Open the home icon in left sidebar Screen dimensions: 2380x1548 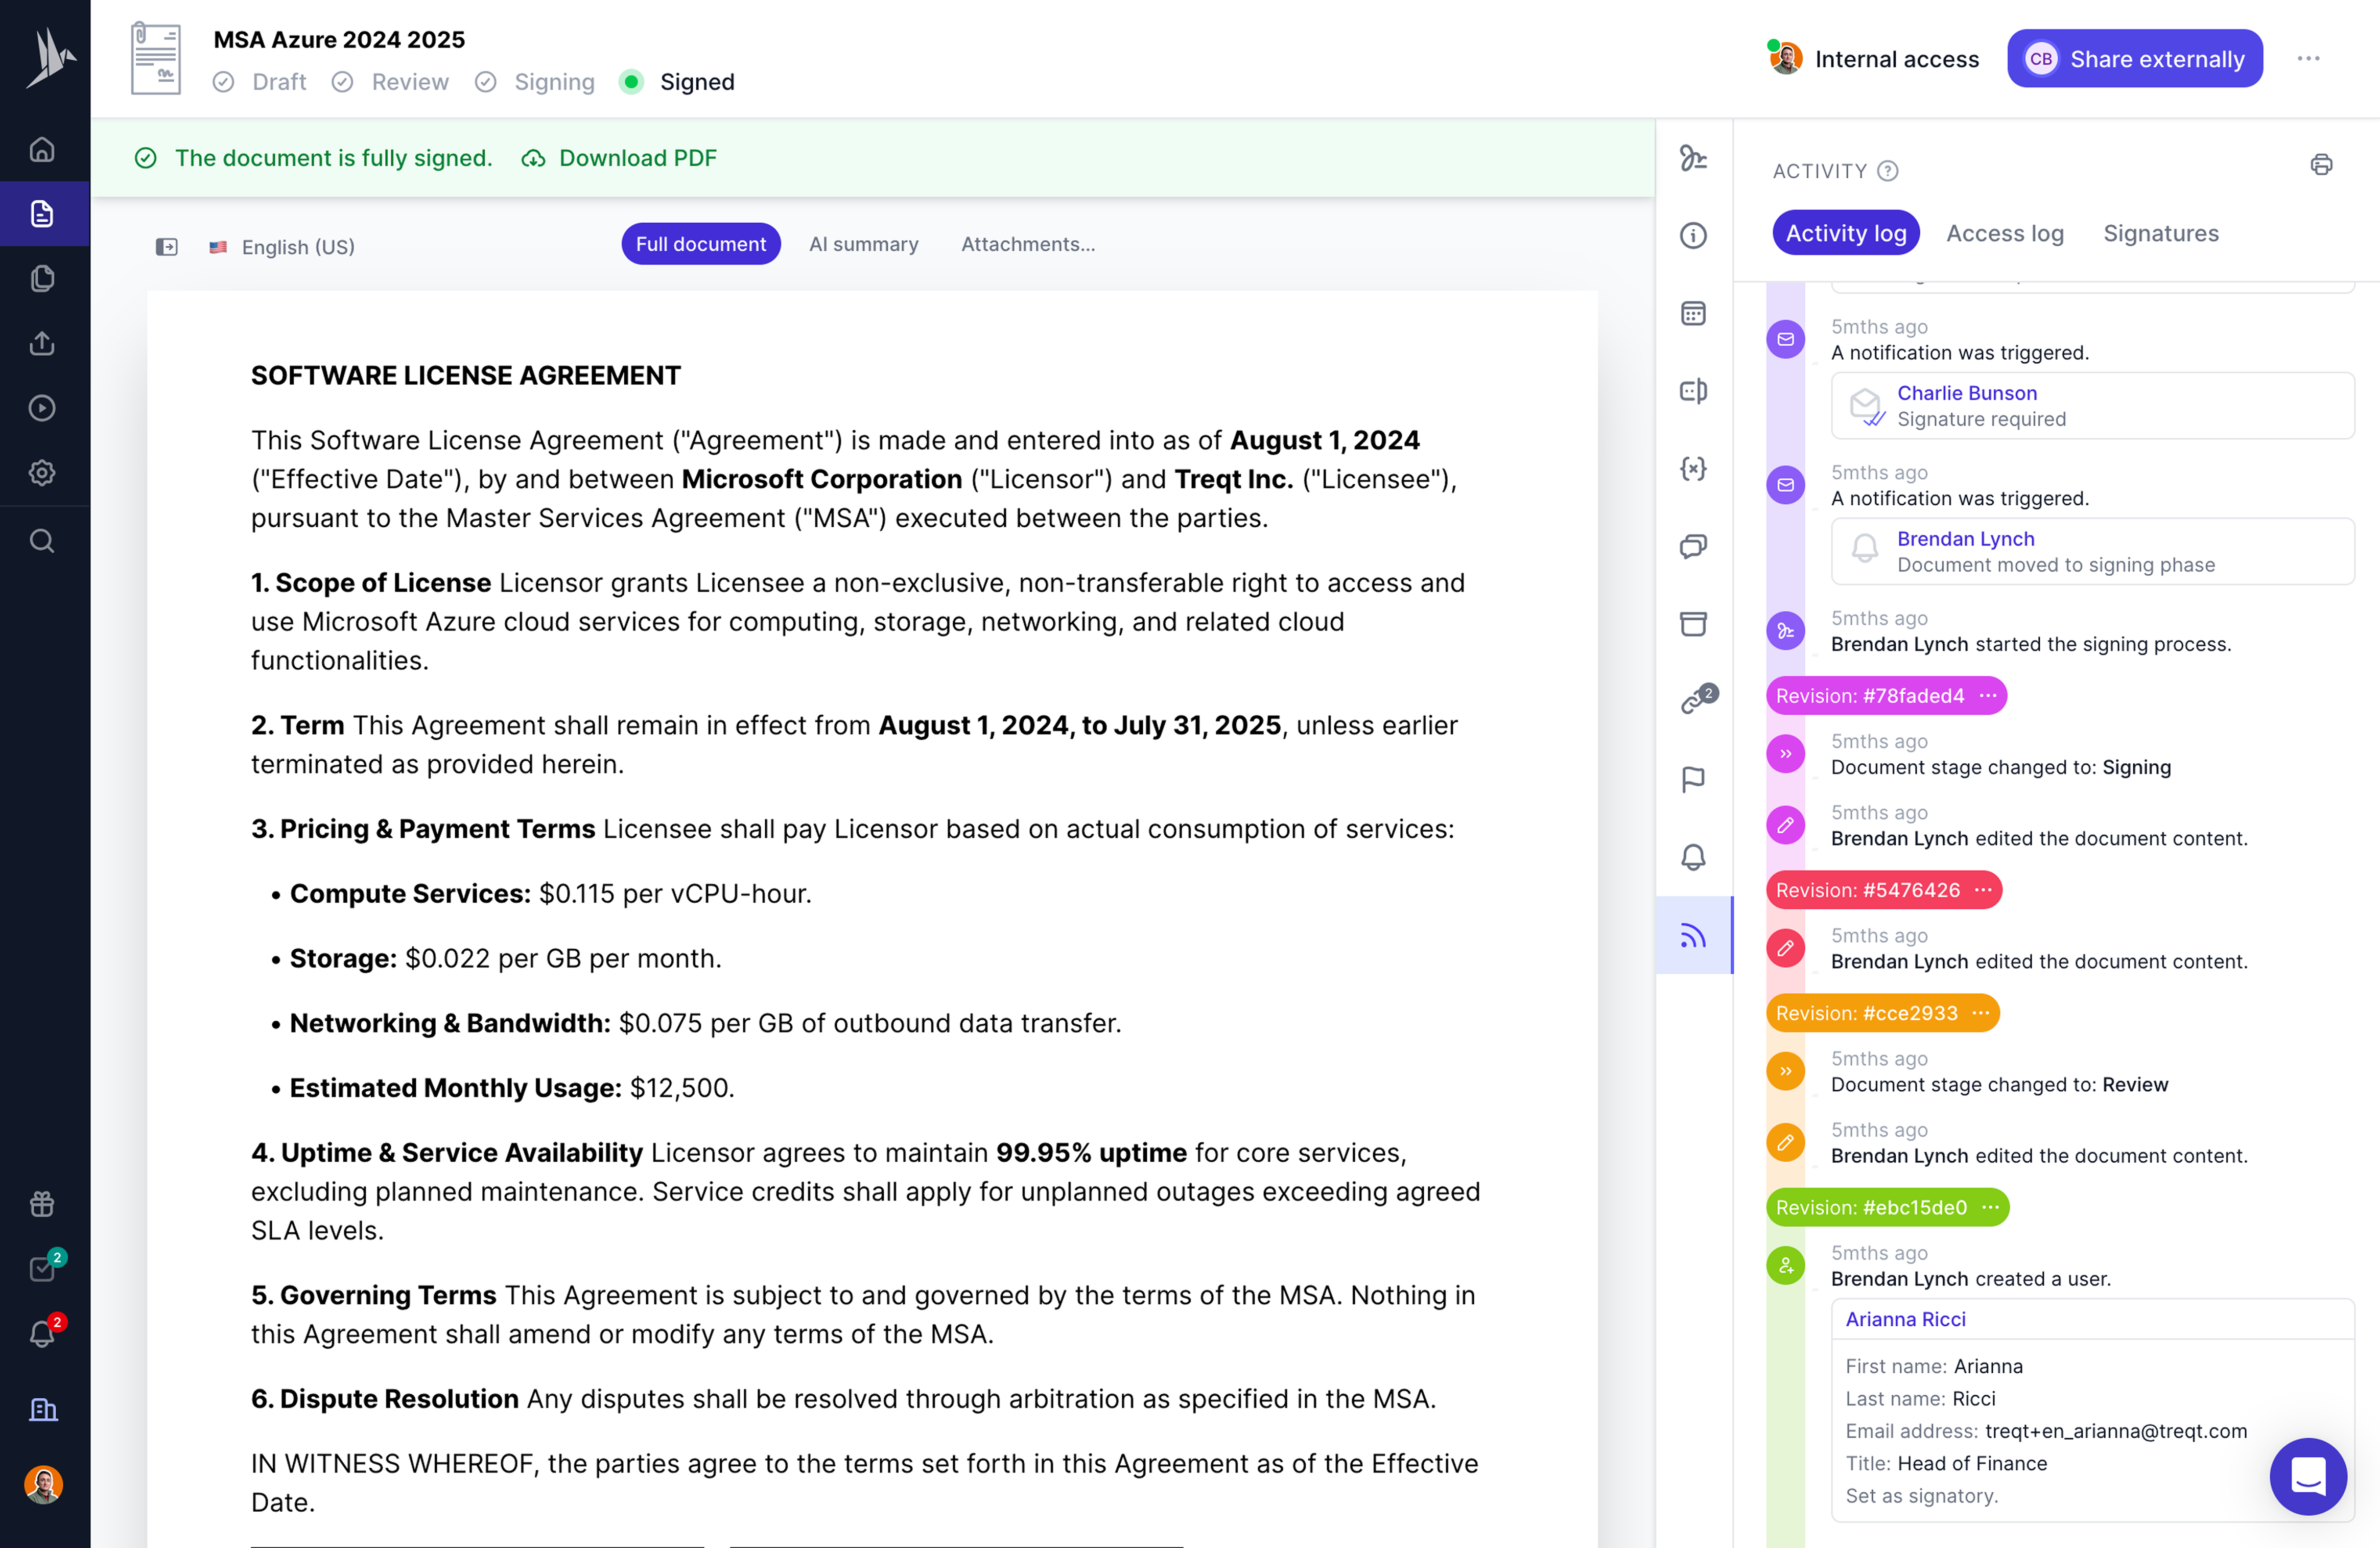pyautogui.click(x=42, y=149)
